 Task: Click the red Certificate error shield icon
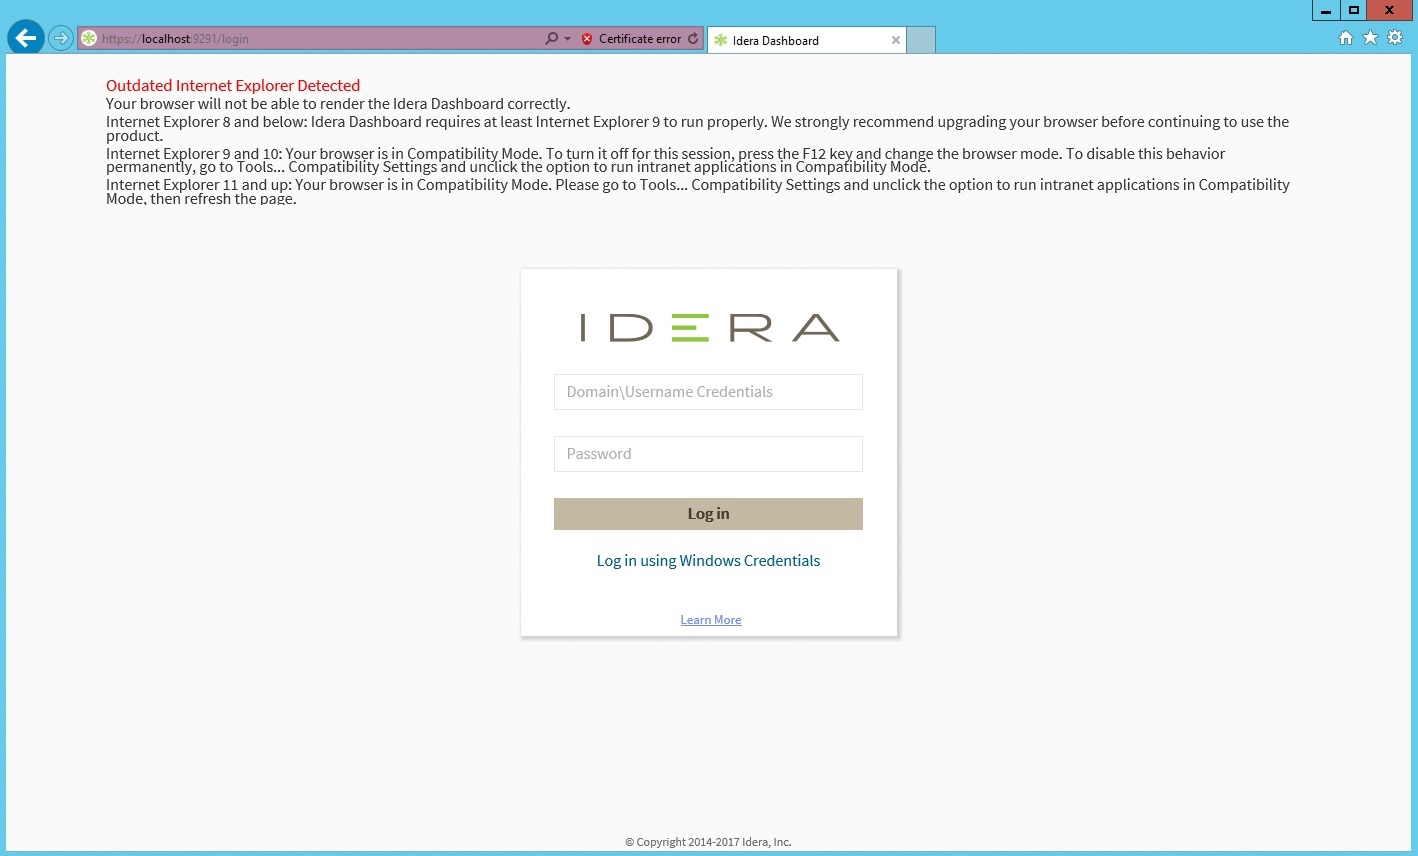click(x=587, y=39)
